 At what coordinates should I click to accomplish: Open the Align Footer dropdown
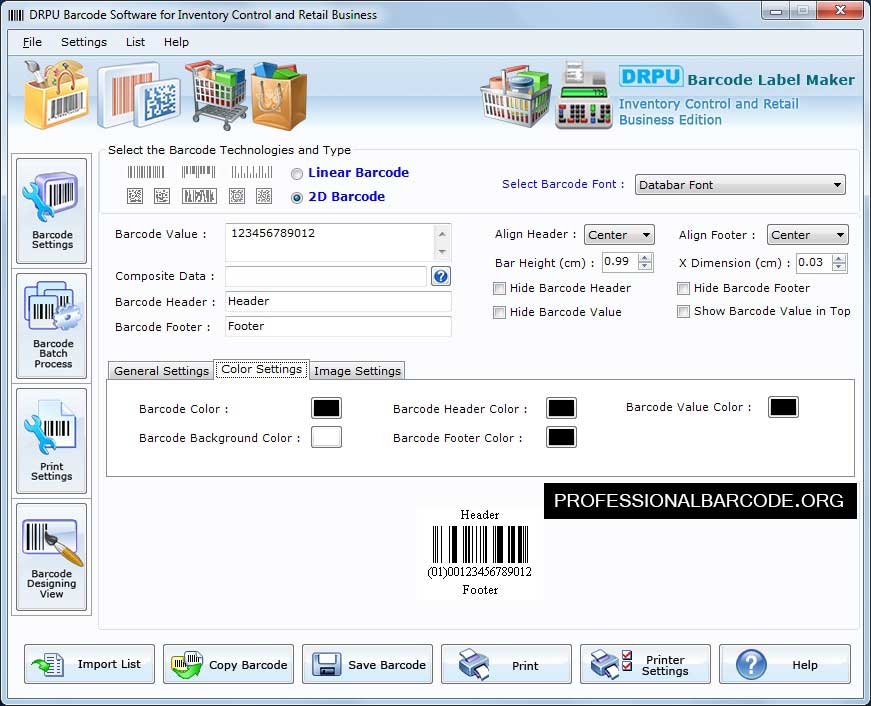tap(807, 235)
